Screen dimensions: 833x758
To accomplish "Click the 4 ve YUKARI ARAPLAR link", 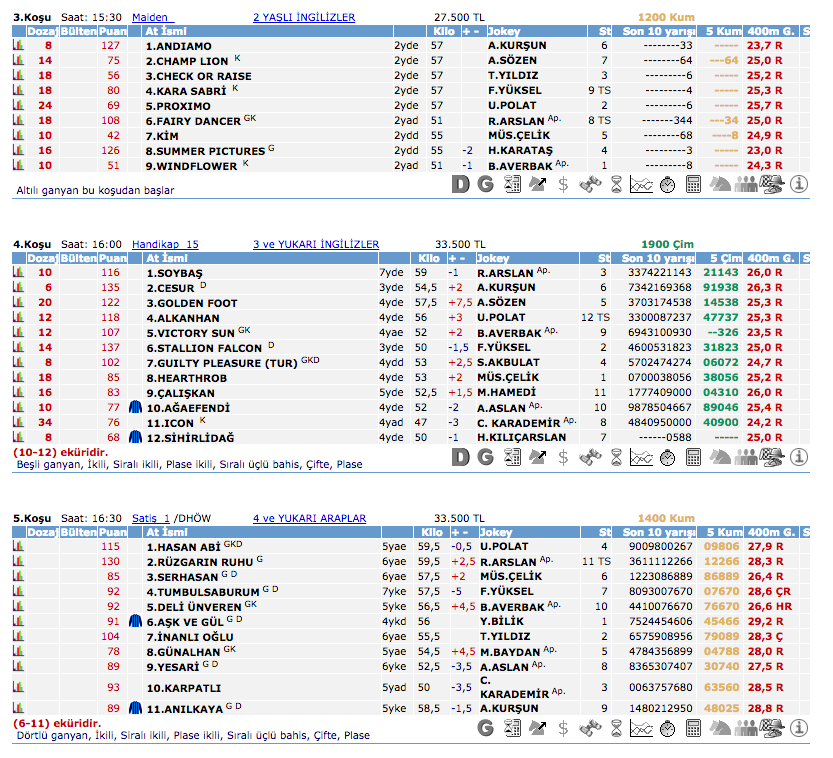I will pos(309,518).
